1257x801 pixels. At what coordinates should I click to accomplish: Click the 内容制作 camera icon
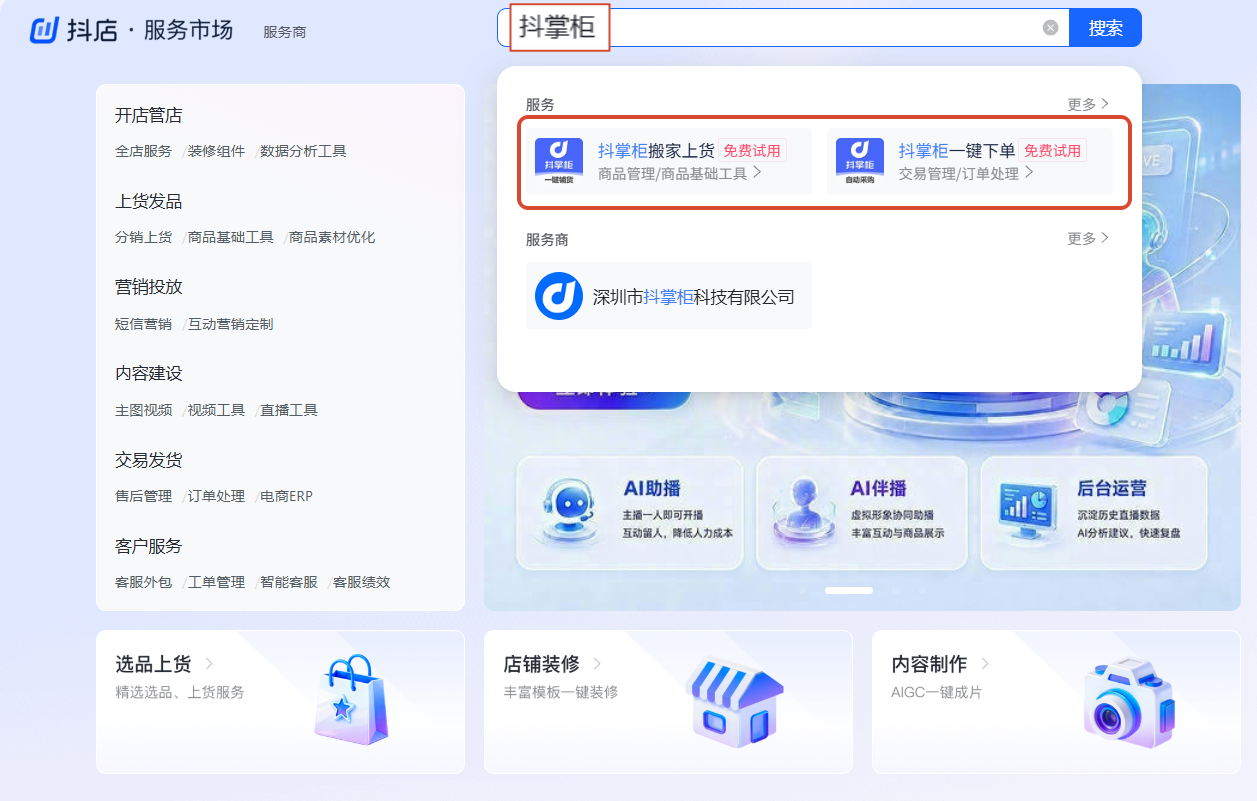point(1129,703)
